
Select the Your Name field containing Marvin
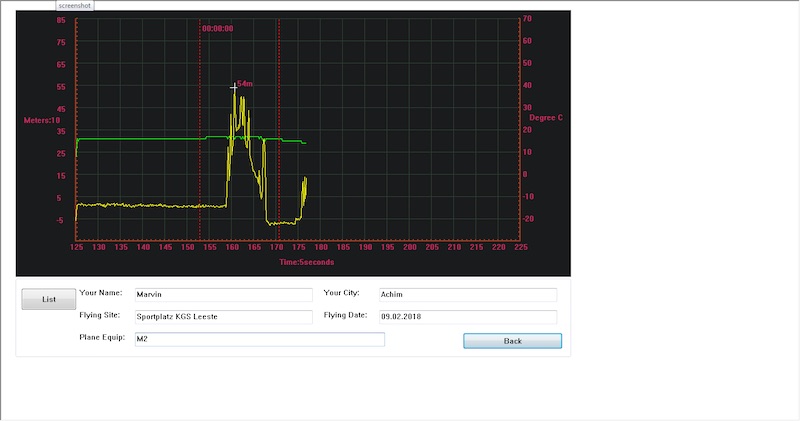224,295
